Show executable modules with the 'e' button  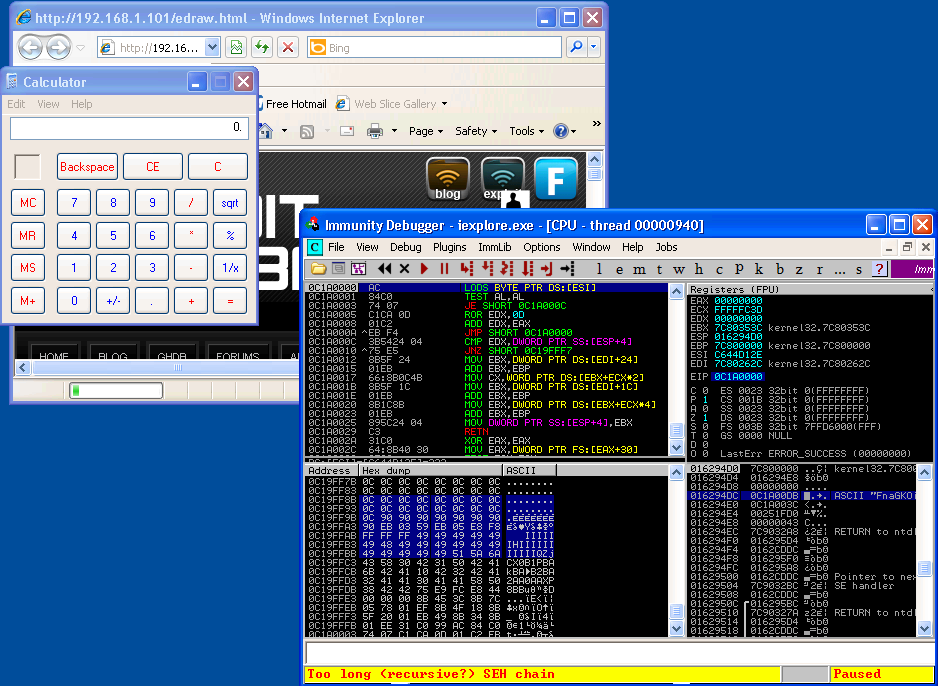tap(619, 269)
